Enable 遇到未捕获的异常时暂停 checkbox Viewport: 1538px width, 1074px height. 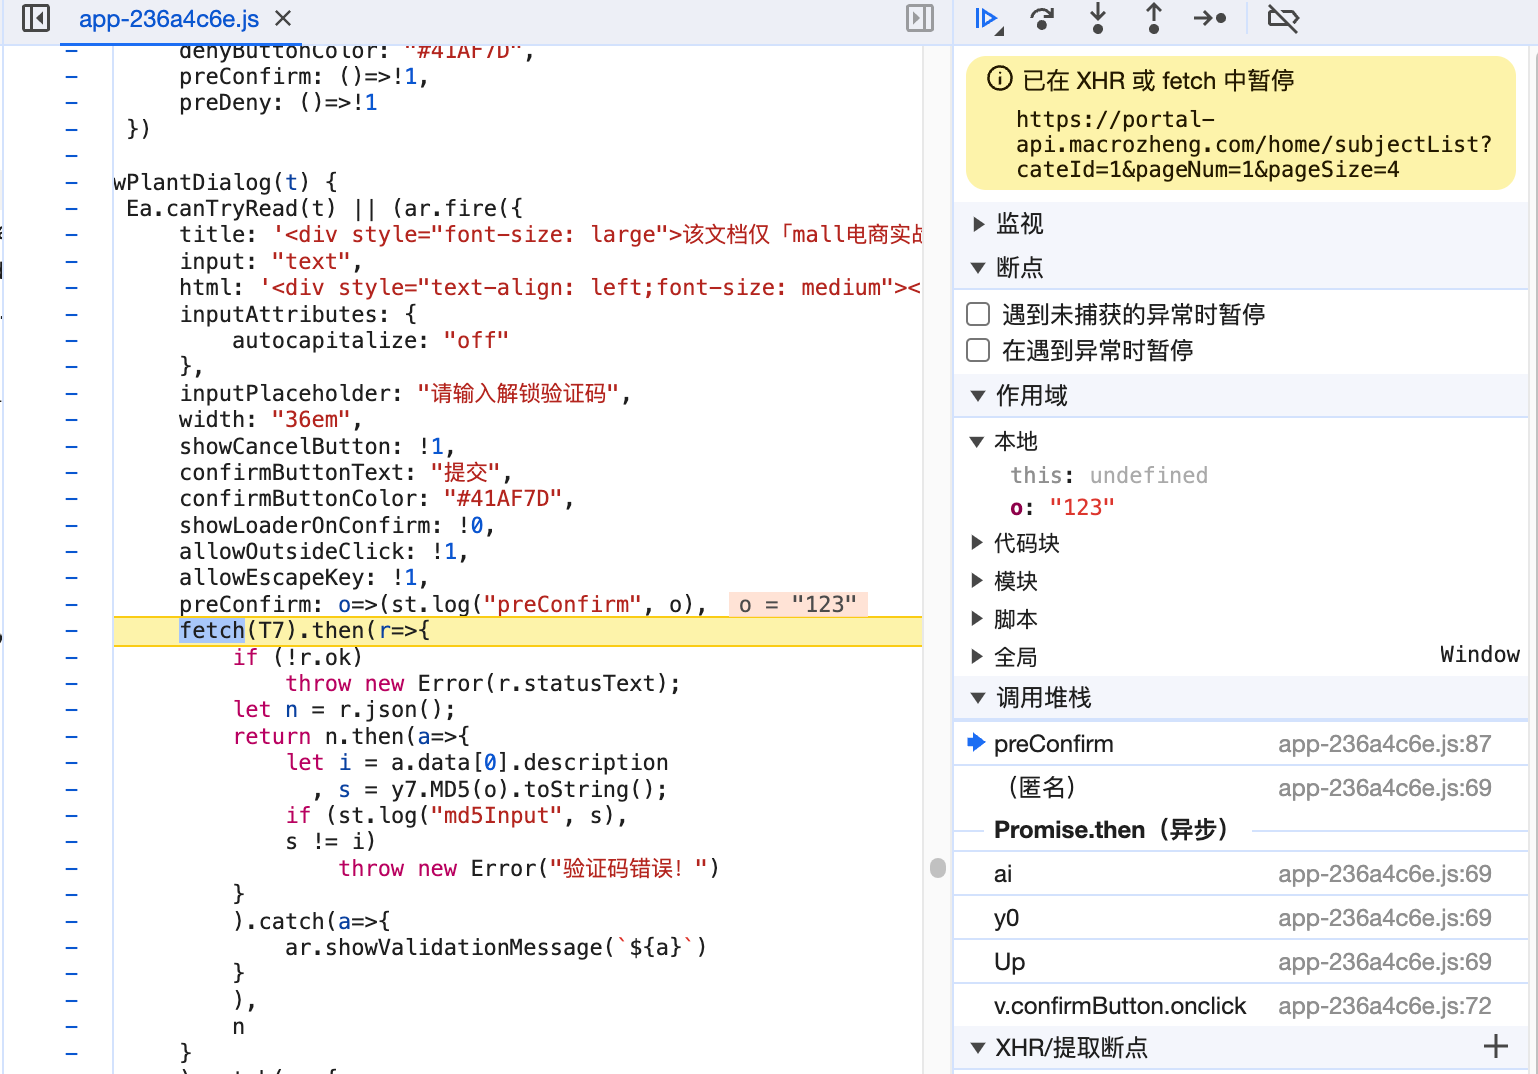point(978,315)
